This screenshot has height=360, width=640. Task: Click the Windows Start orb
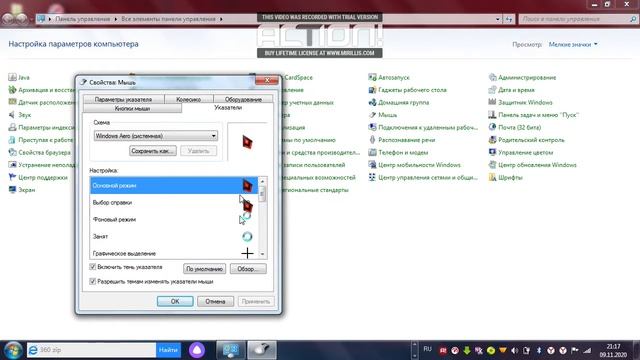pos(13,350)
